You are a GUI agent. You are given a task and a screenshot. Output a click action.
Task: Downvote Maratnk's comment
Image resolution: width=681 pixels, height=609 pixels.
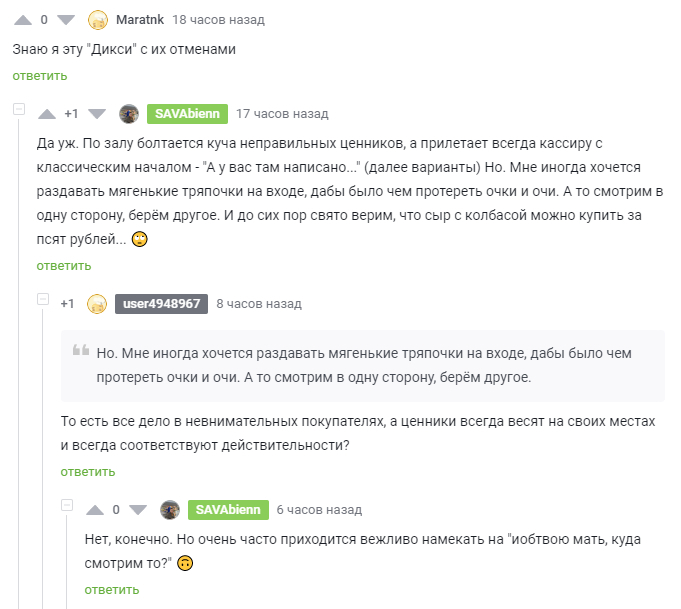[x=66, y=20]
